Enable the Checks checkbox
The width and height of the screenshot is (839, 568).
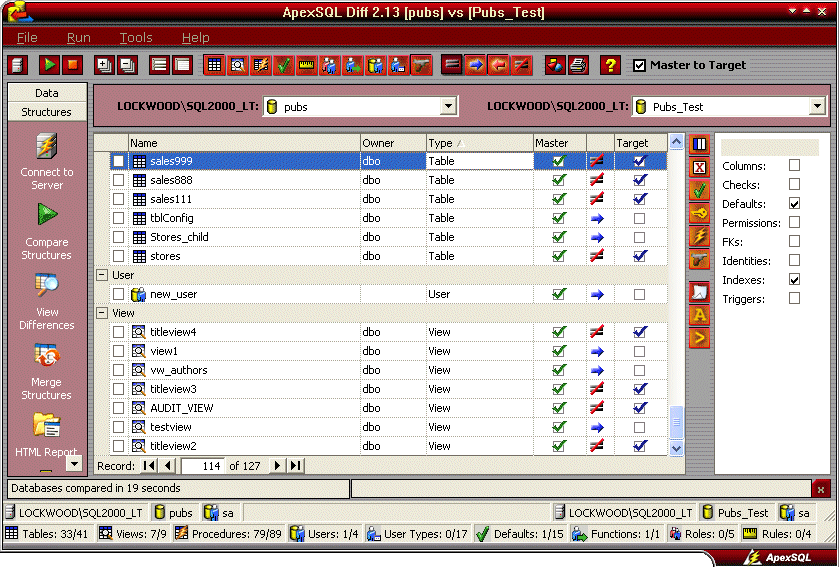click(795, 185)
